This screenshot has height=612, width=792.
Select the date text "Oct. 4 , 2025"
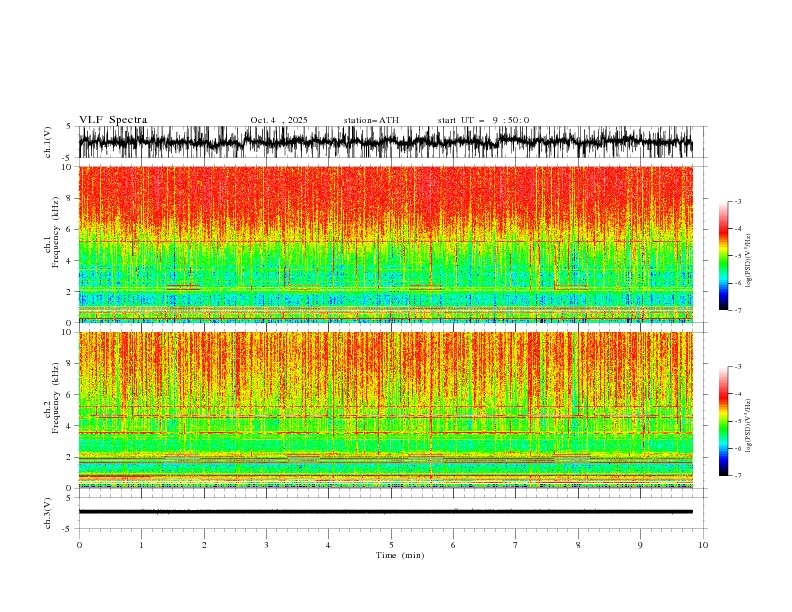coord(279,120)
